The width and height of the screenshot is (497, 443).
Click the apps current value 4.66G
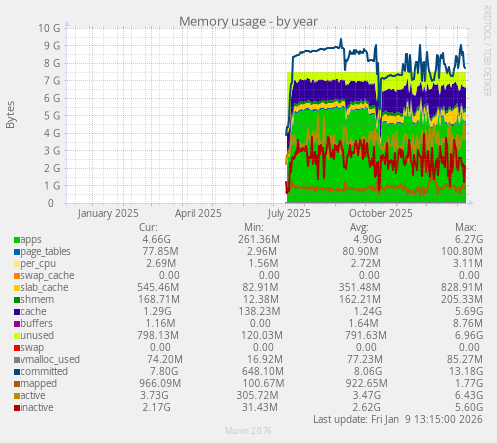156,239
